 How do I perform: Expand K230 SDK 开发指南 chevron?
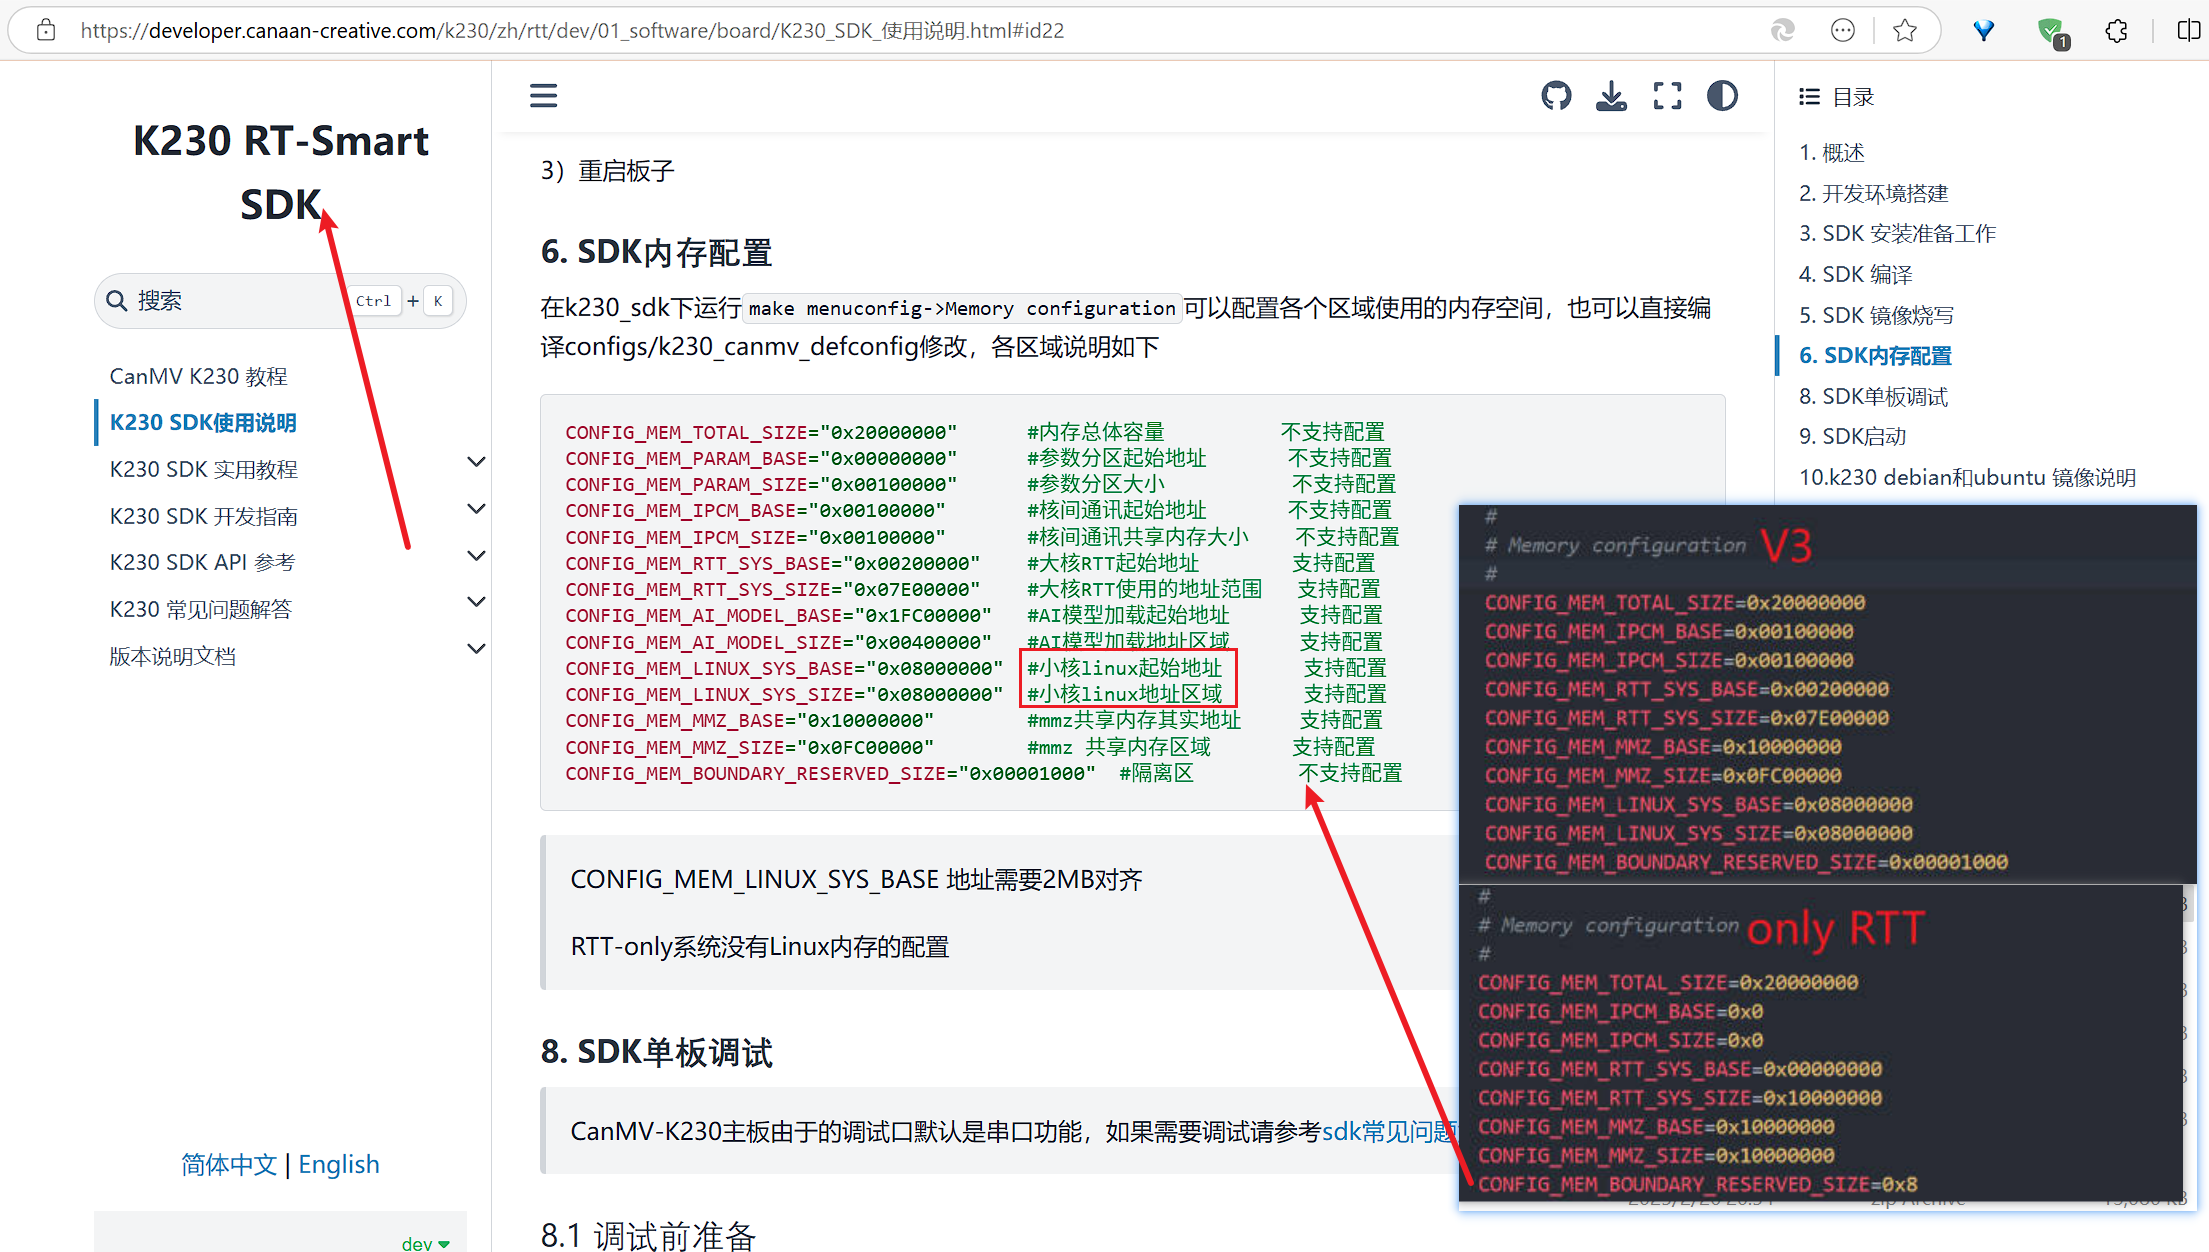click(x=476, y=509)
